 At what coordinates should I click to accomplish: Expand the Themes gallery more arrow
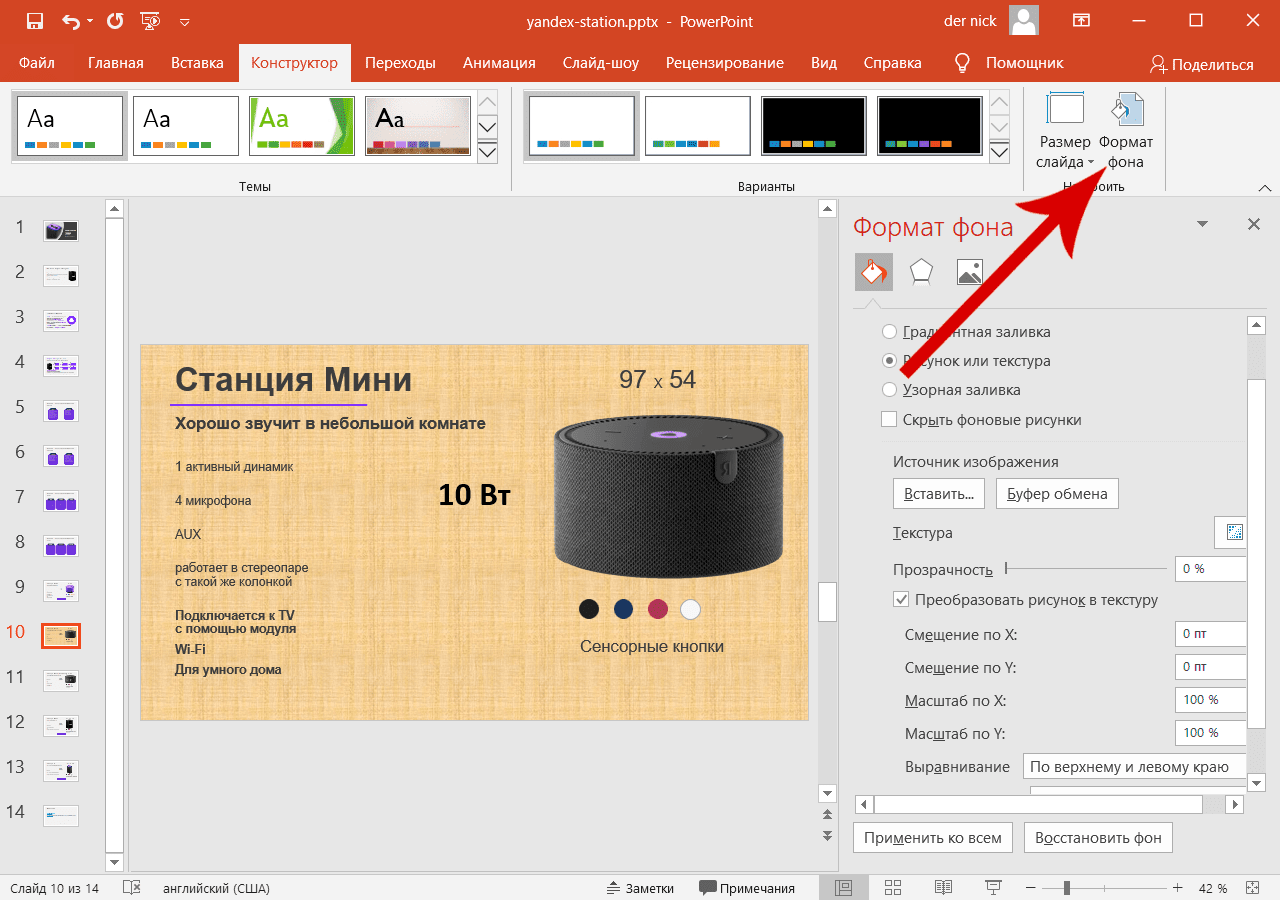pos(488,151)
